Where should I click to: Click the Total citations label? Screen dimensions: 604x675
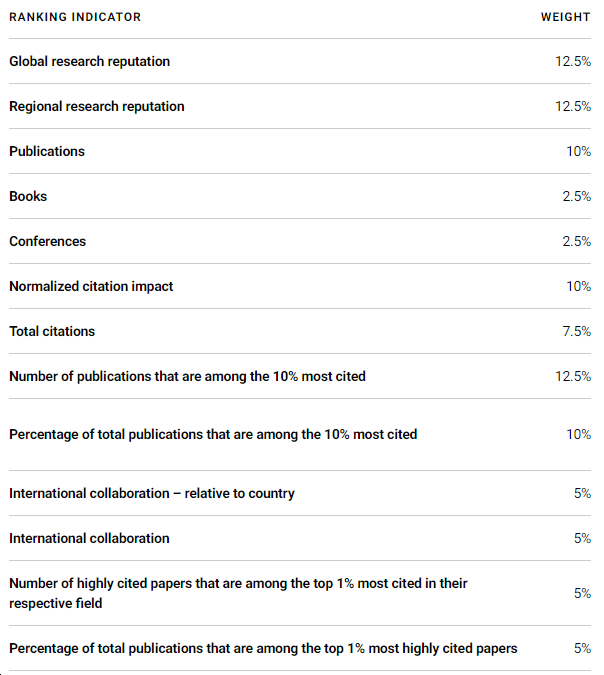tap(52, 331)
